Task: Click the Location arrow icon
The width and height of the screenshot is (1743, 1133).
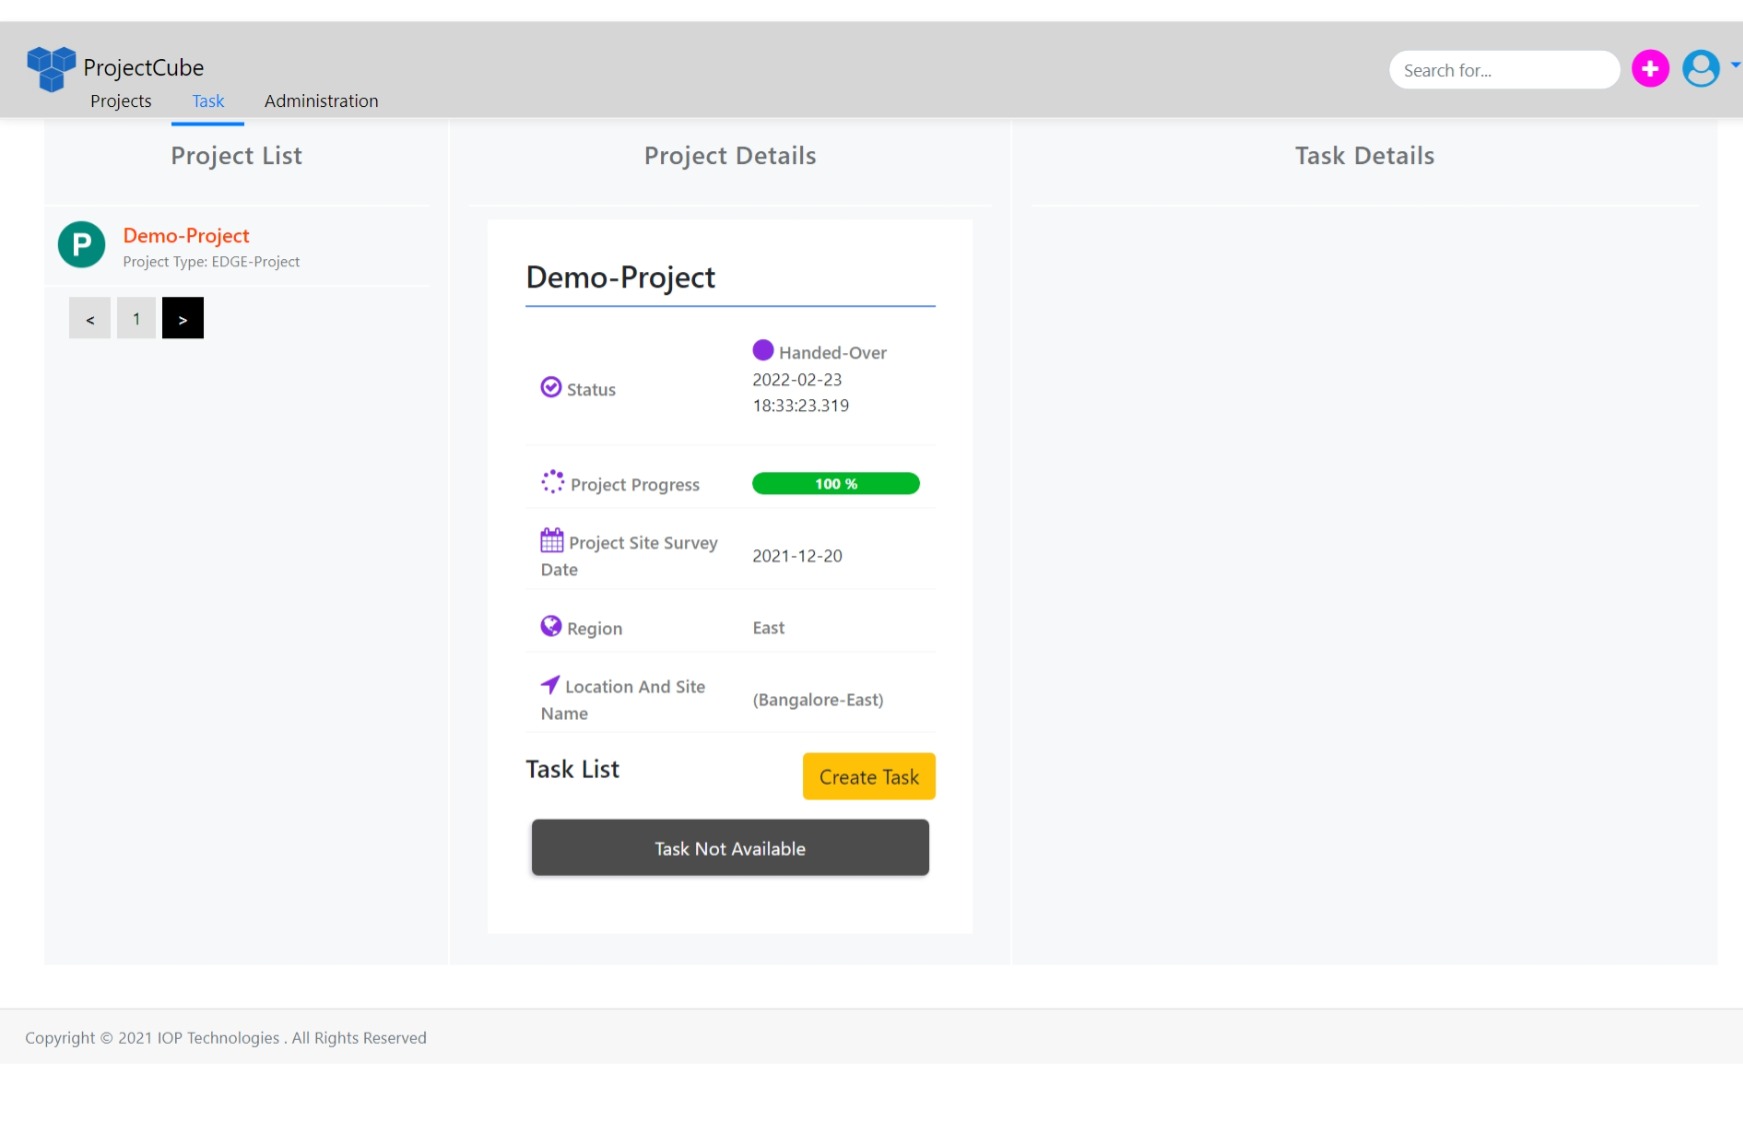Action: pos(550,685)
